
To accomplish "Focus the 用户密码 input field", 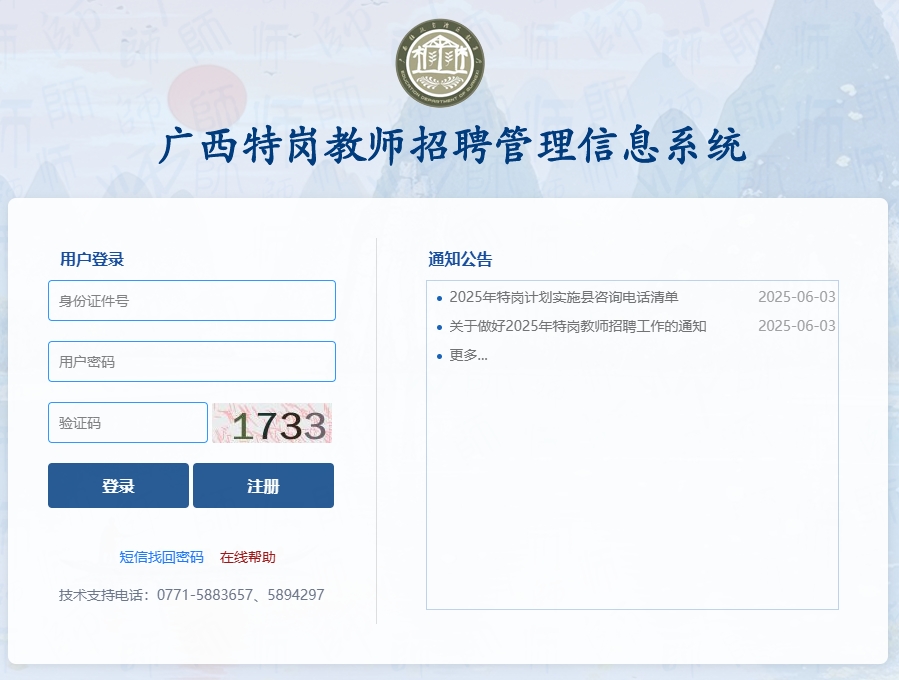I will click(x=192, y=362).
